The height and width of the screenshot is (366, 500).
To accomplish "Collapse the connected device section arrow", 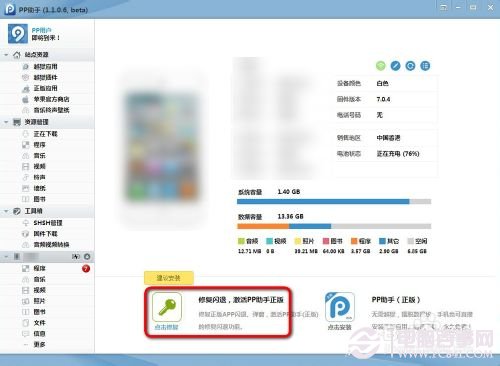I will coord(6,256).
